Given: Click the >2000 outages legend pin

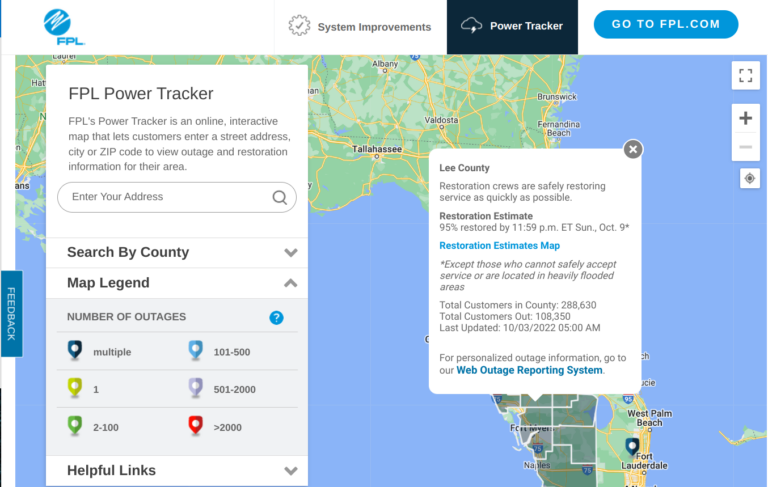Looking at the screenshot, I should click(196, 425).
